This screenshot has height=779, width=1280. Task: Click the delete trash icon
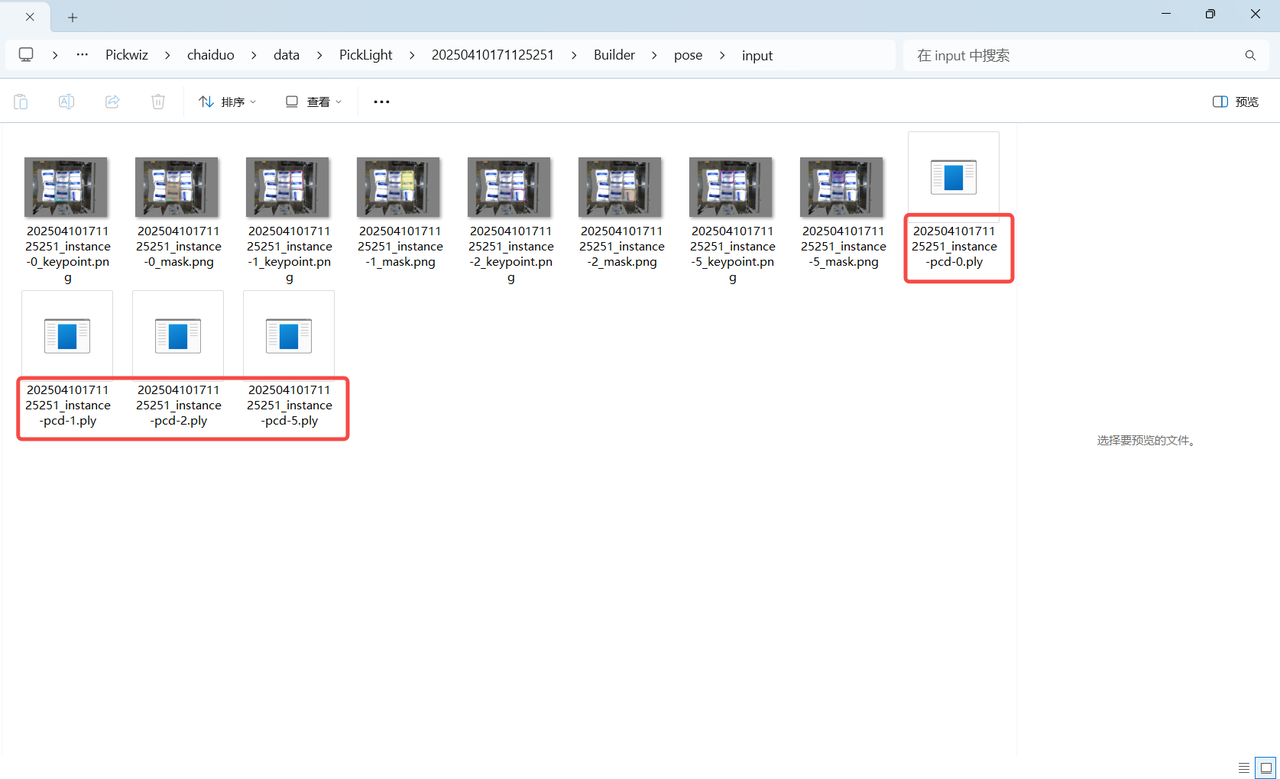pos(158,102)
